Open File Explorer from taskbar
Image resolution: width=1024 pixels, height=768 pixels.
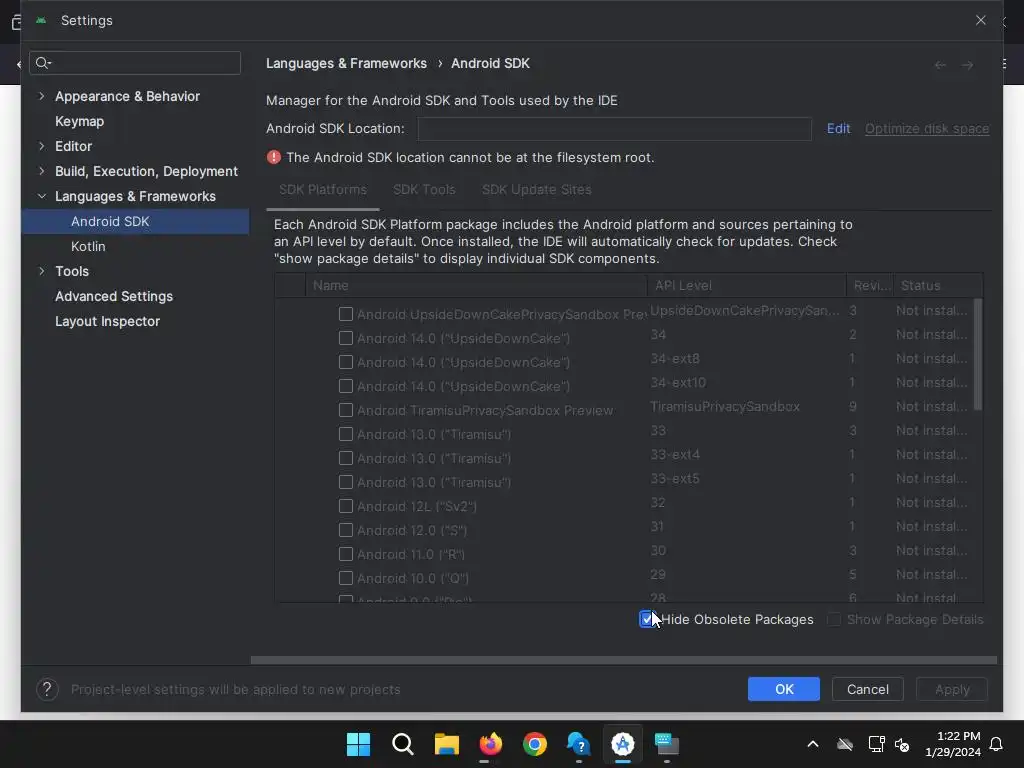pyautogui.click(x=447, y=744)
